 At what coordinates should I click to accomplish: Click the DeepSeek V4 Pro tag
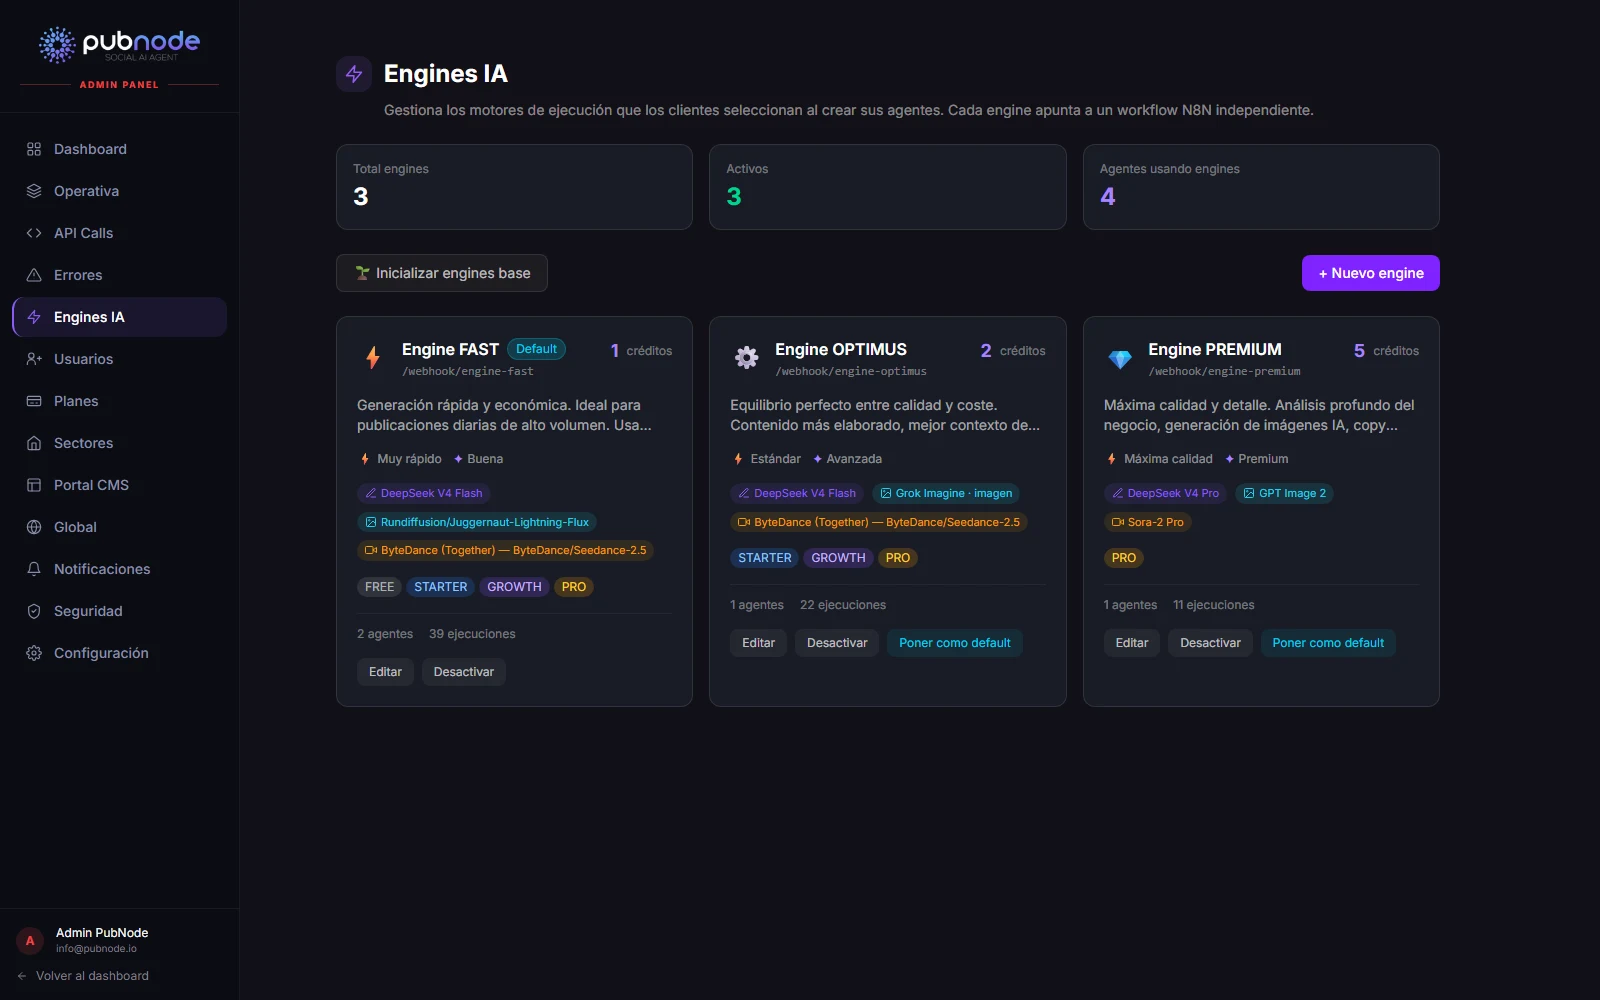tap(1166, 493)
